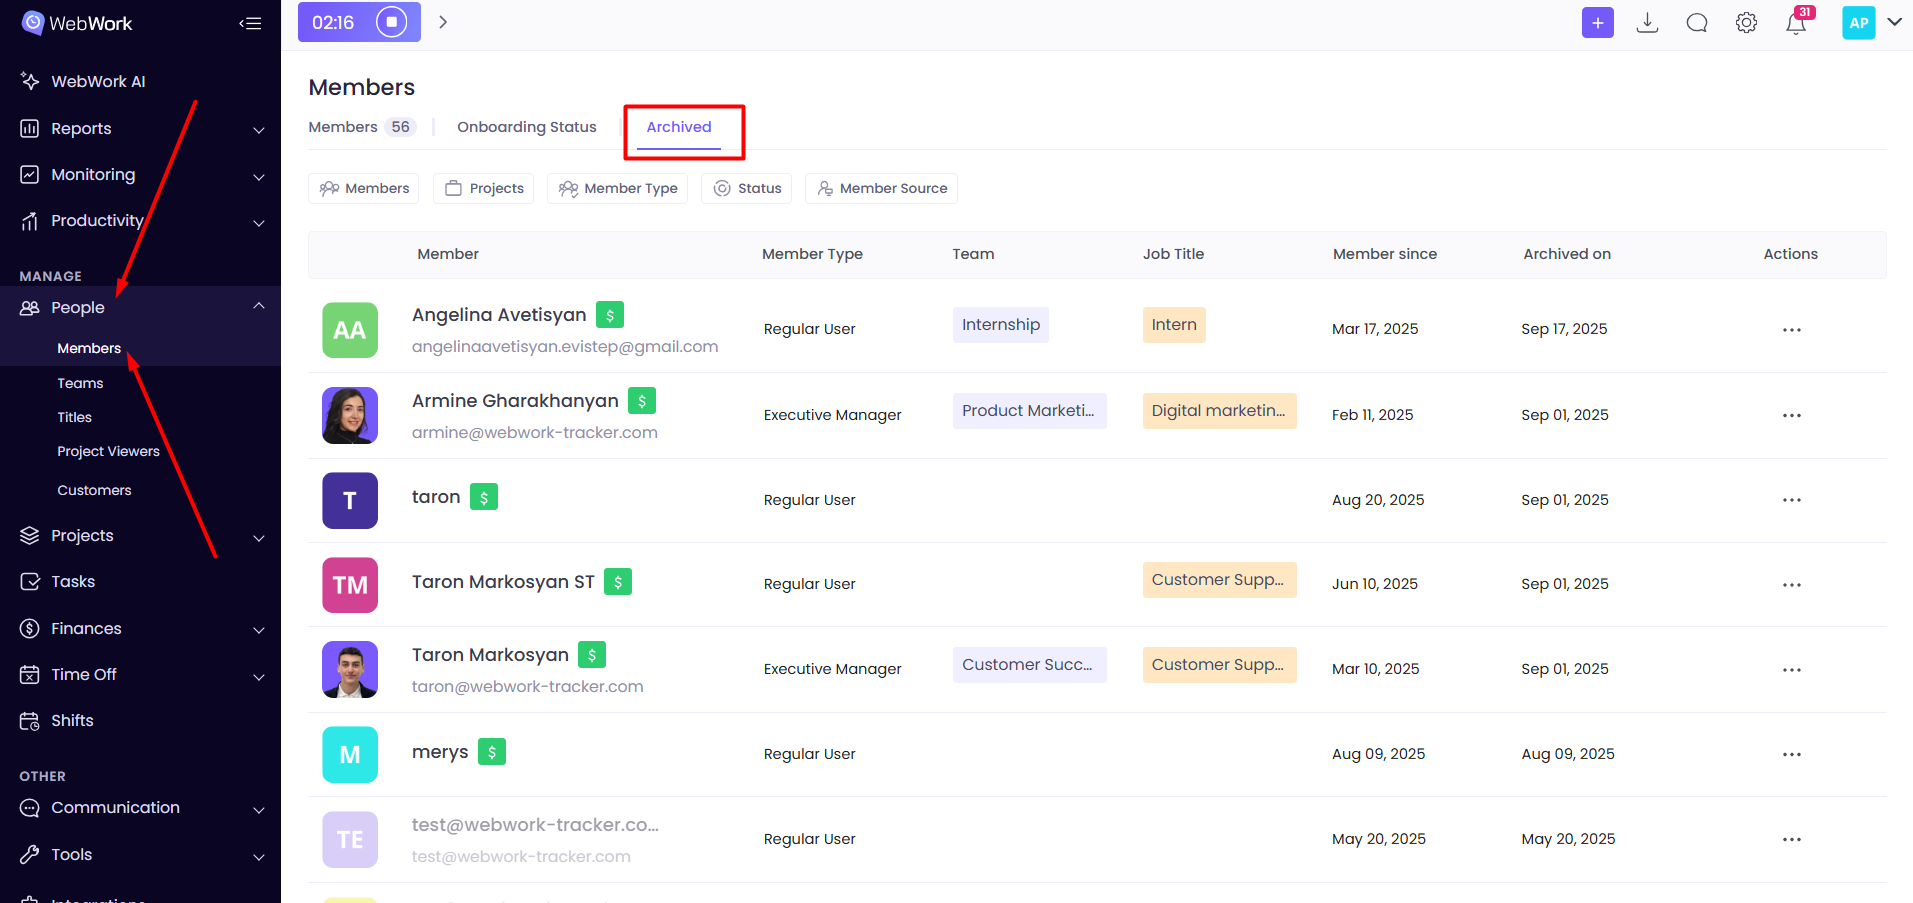Click the Time Off calendar icon

(29, 674)
